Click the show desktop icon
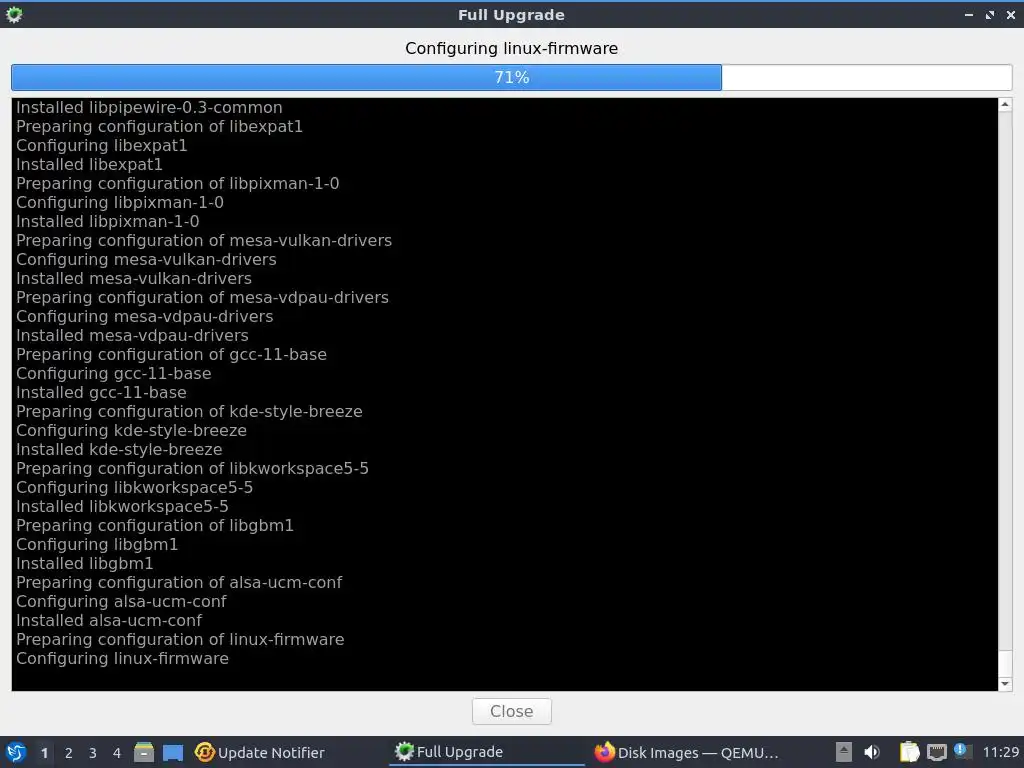1024x768 pixels. pyautogui.click(x=173, y=752)
